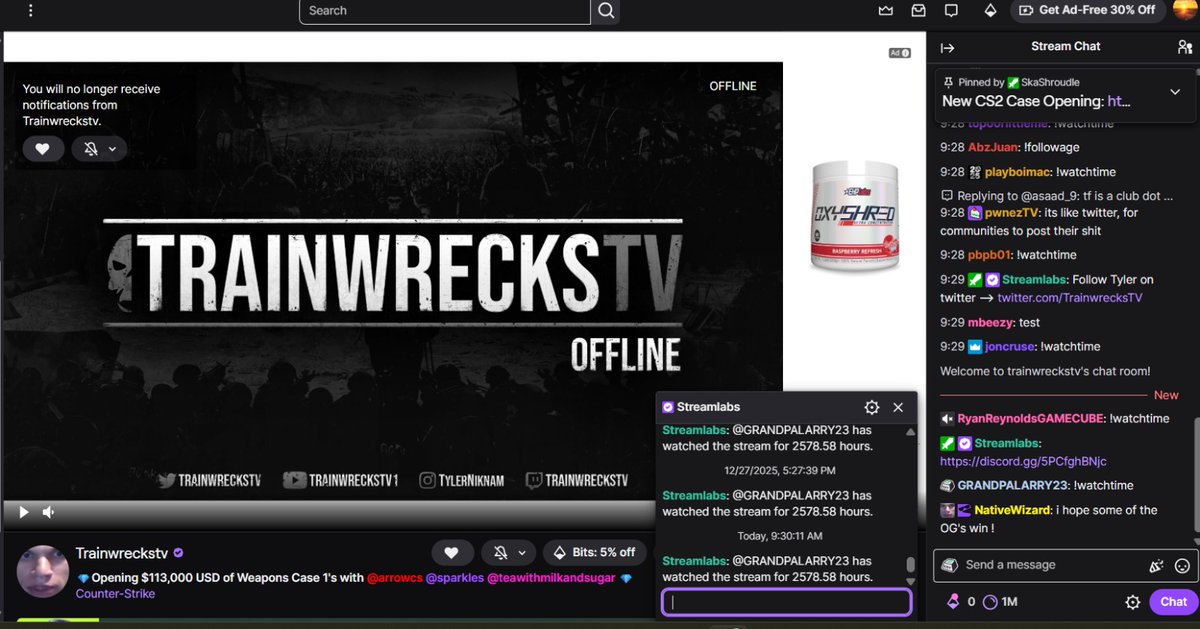This screenshot has height=629, width=1200.
Task: Click the @sparkles mention in title
Action: click(457, 578)
